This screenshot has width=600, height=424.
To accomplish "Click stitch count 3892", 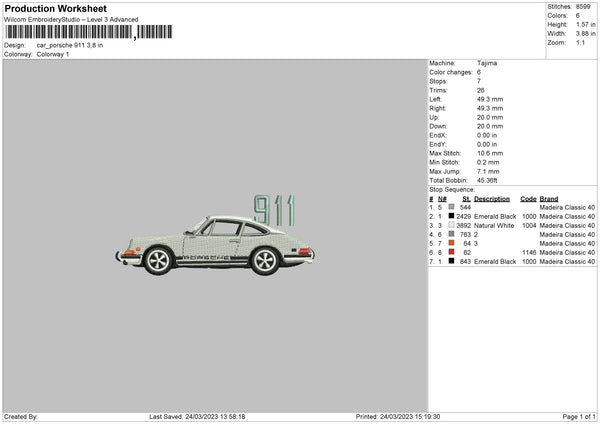I will 463,225.
